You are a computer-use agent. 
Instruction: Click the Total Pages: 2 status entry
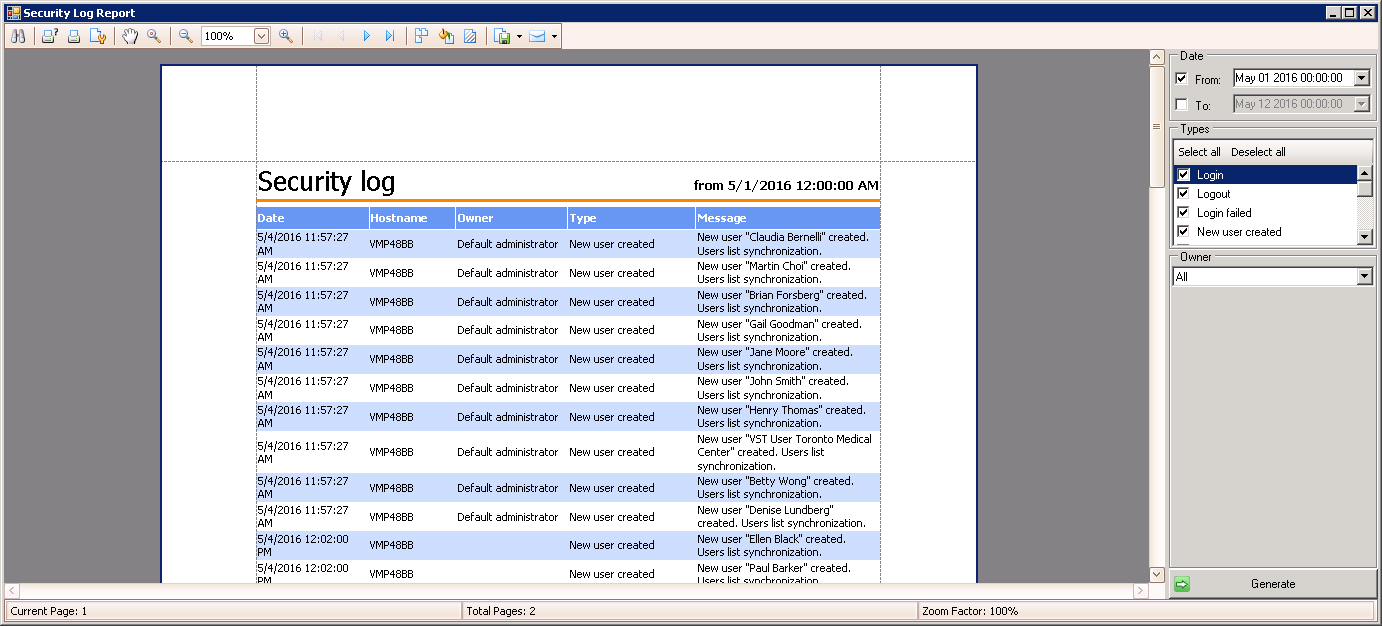pos(501,611)
